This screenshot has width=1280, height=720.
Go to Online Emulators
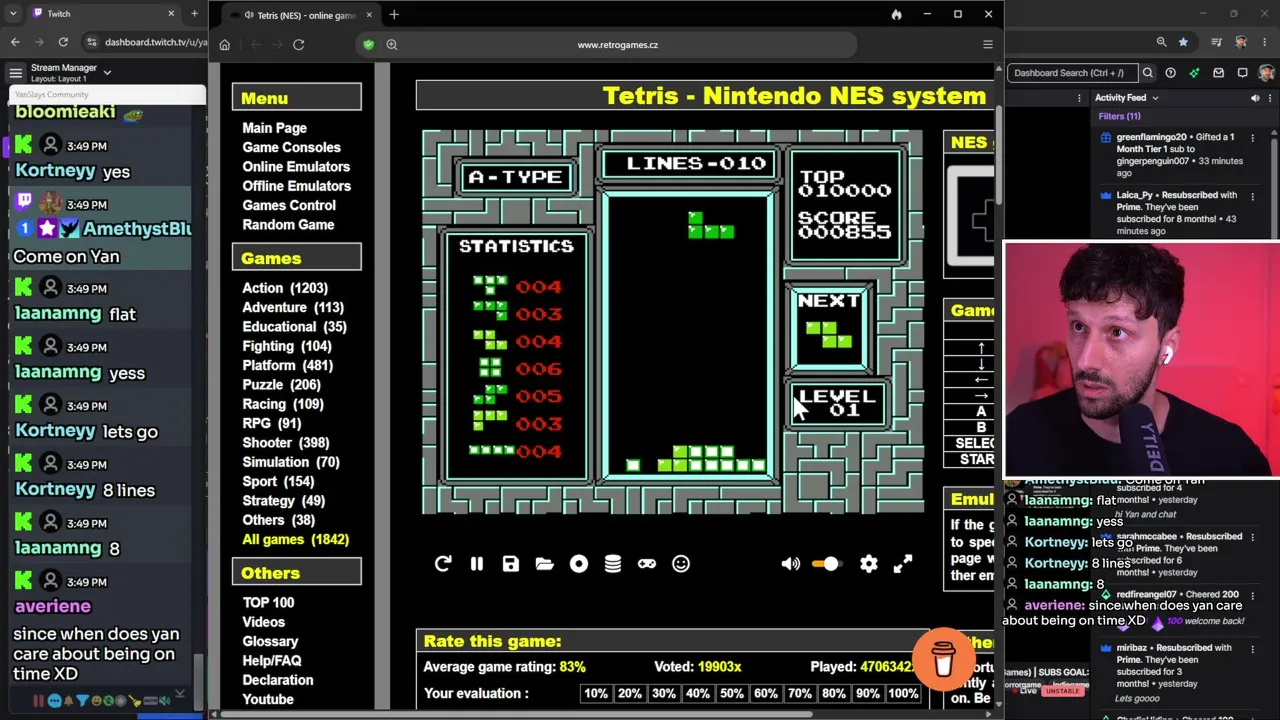pyautogui.click(x=296, y=167)
